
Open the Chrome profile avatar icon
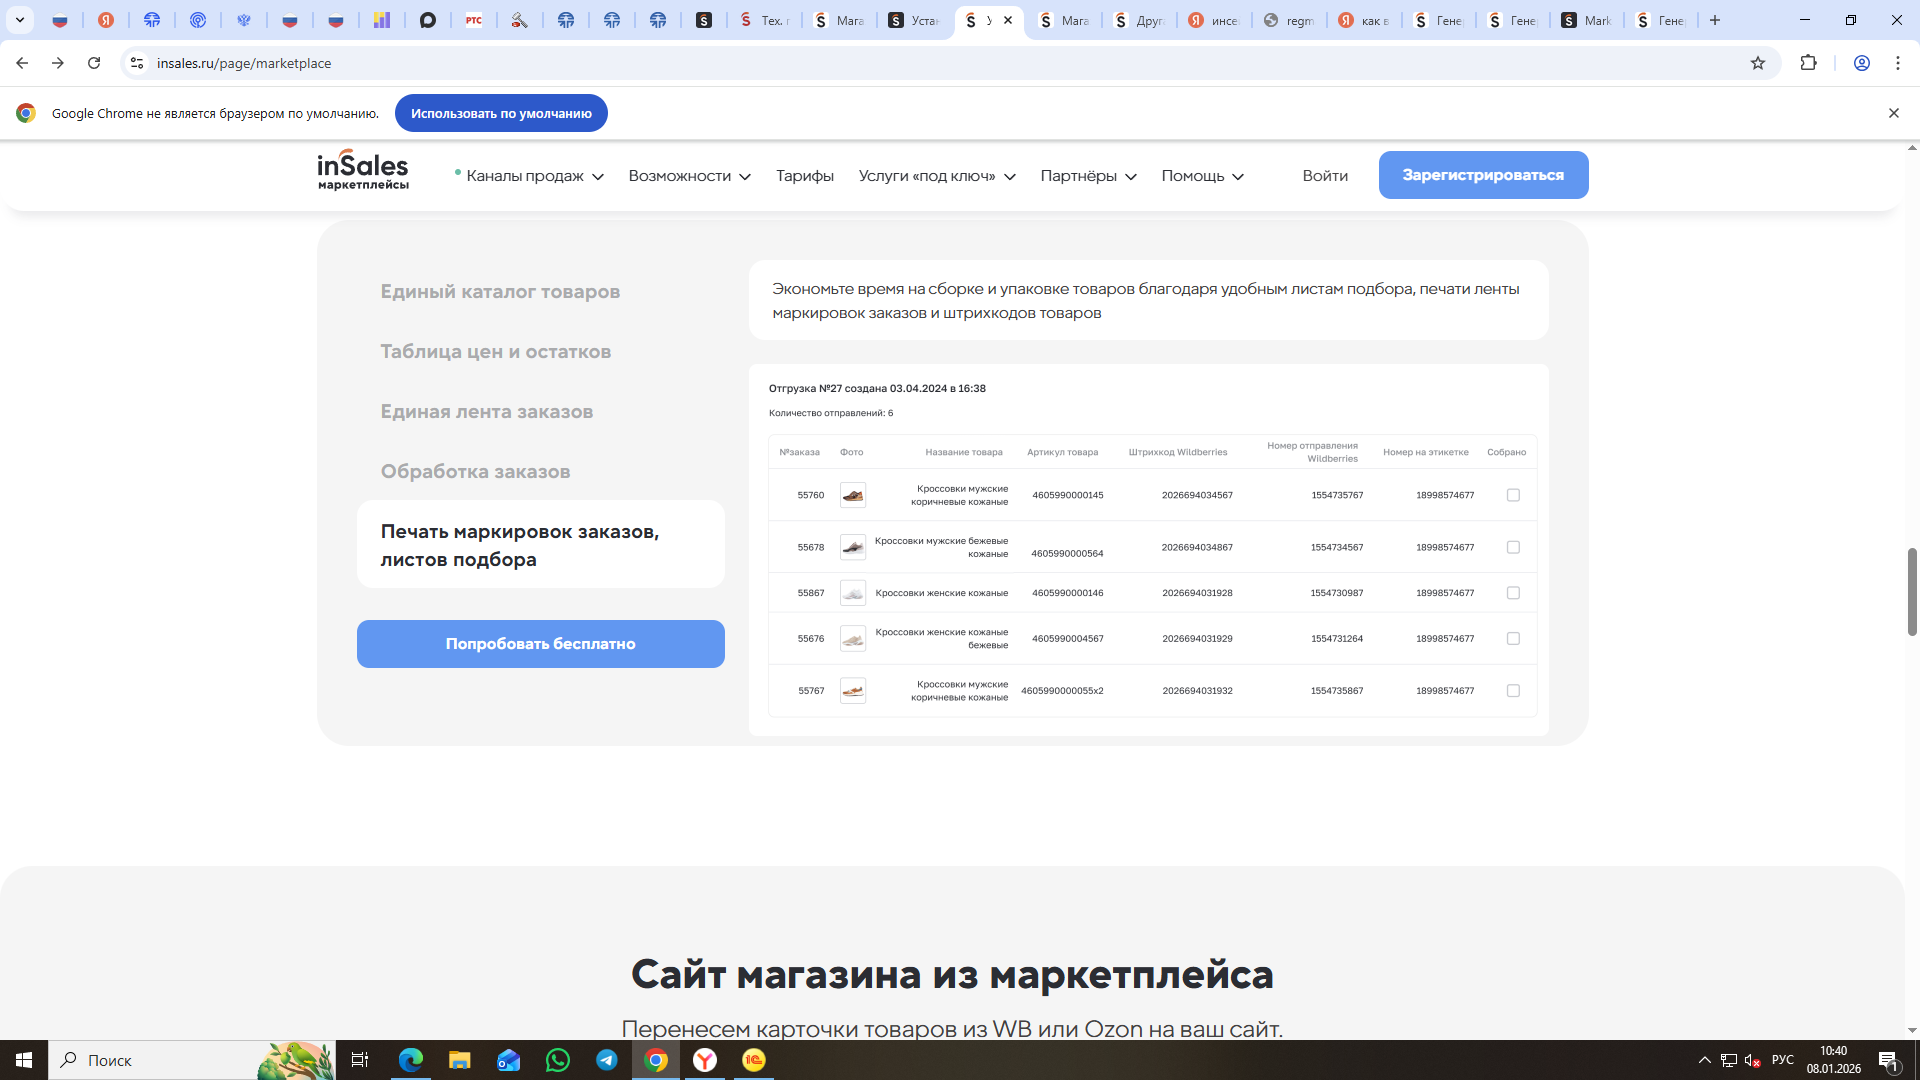click(x=1861, y=63)
